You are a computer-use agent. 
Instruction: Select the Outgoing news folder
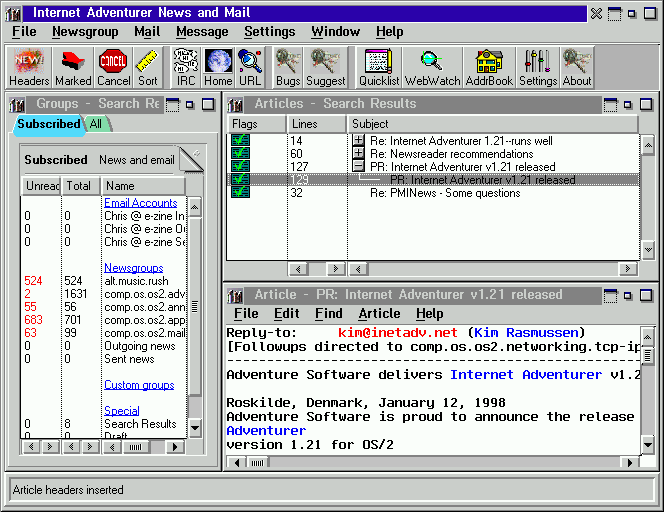coord(140,346)
